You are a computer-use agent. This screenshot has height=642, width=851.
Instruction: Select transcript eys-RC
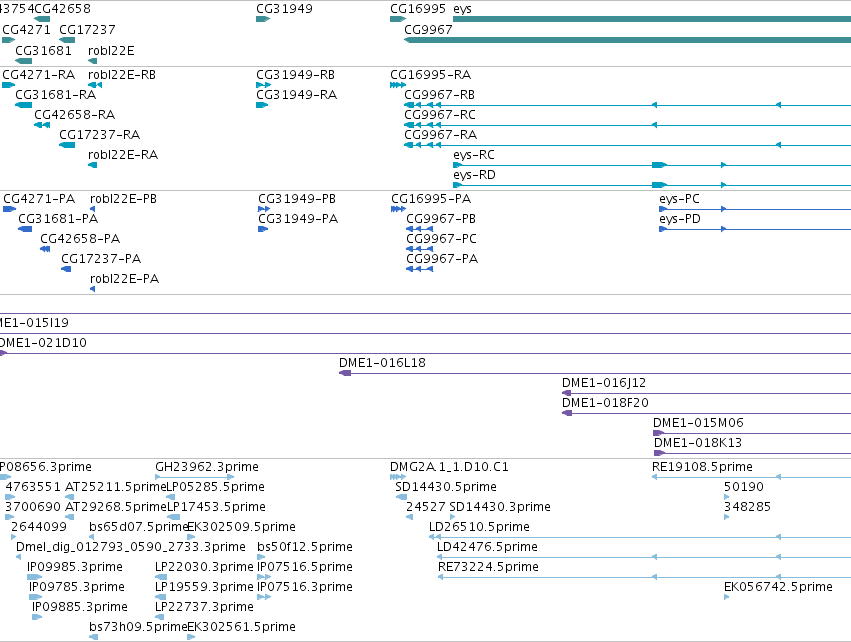point(474,155)
